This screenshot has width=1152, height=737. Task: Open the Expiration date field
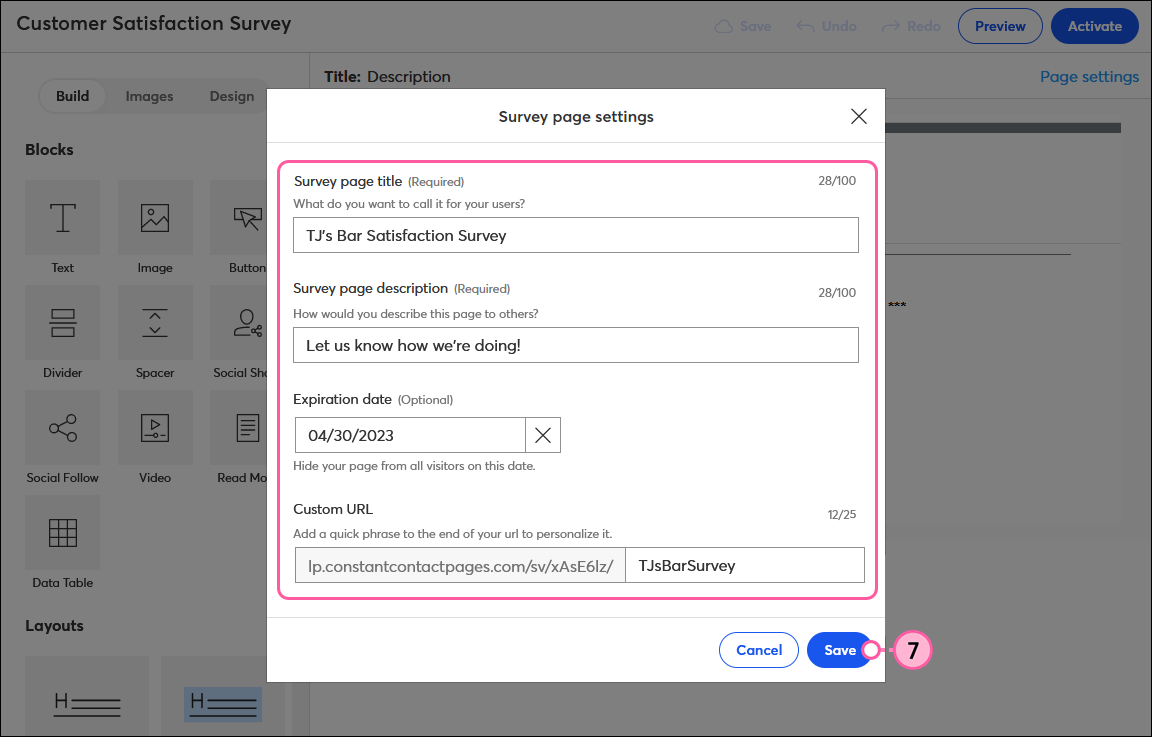coord(410,435)
